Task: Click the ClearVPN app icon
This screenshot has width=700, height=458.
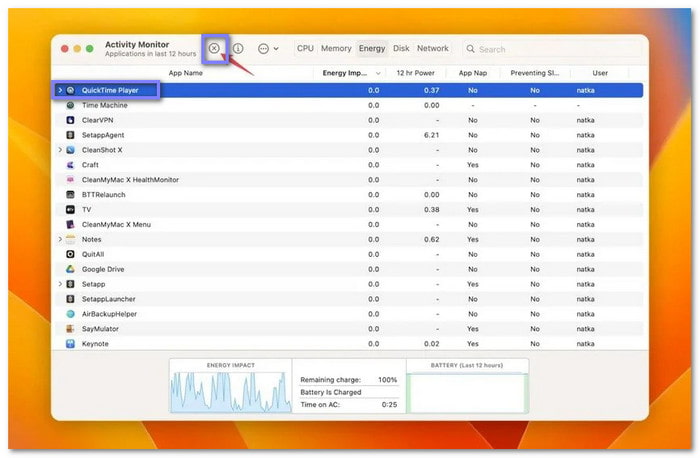Action: [71, 120]
